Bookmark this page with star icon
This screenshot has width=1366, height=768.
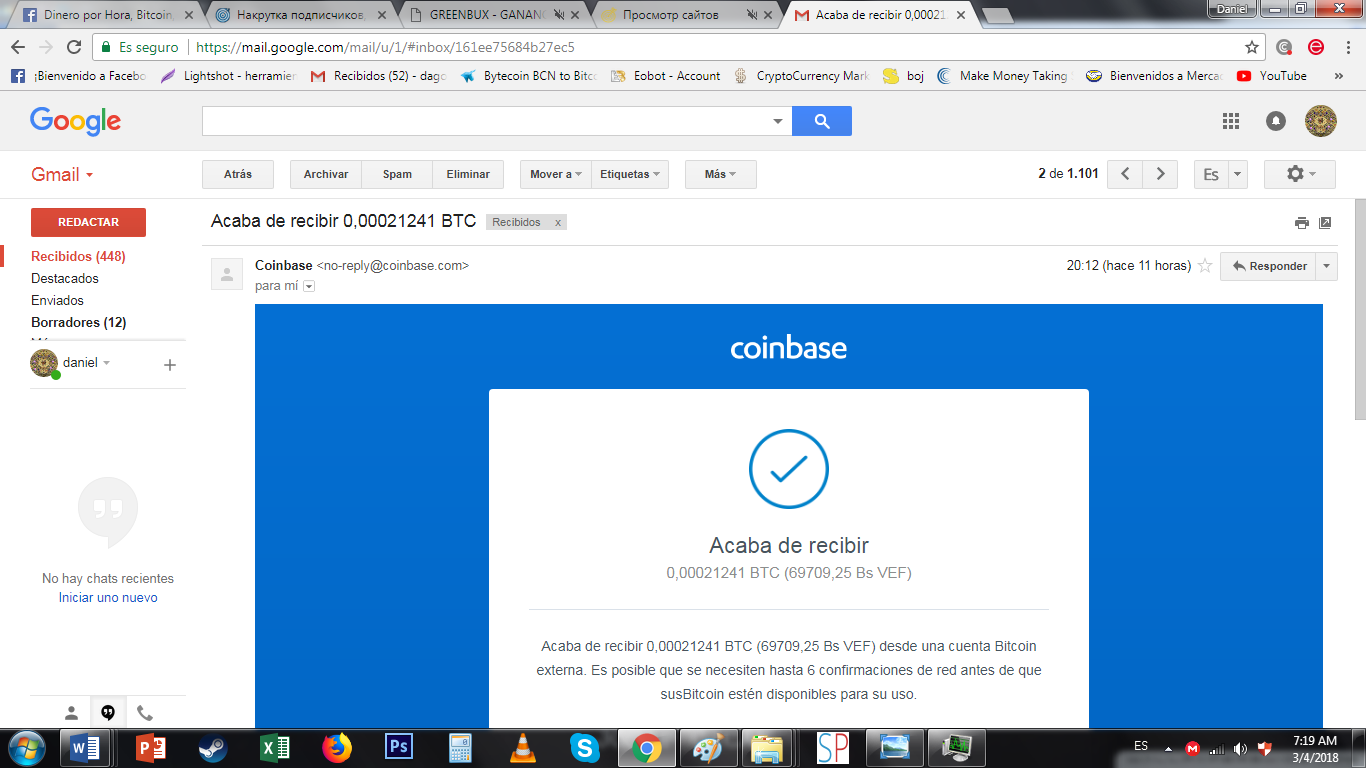point(1252,47)
